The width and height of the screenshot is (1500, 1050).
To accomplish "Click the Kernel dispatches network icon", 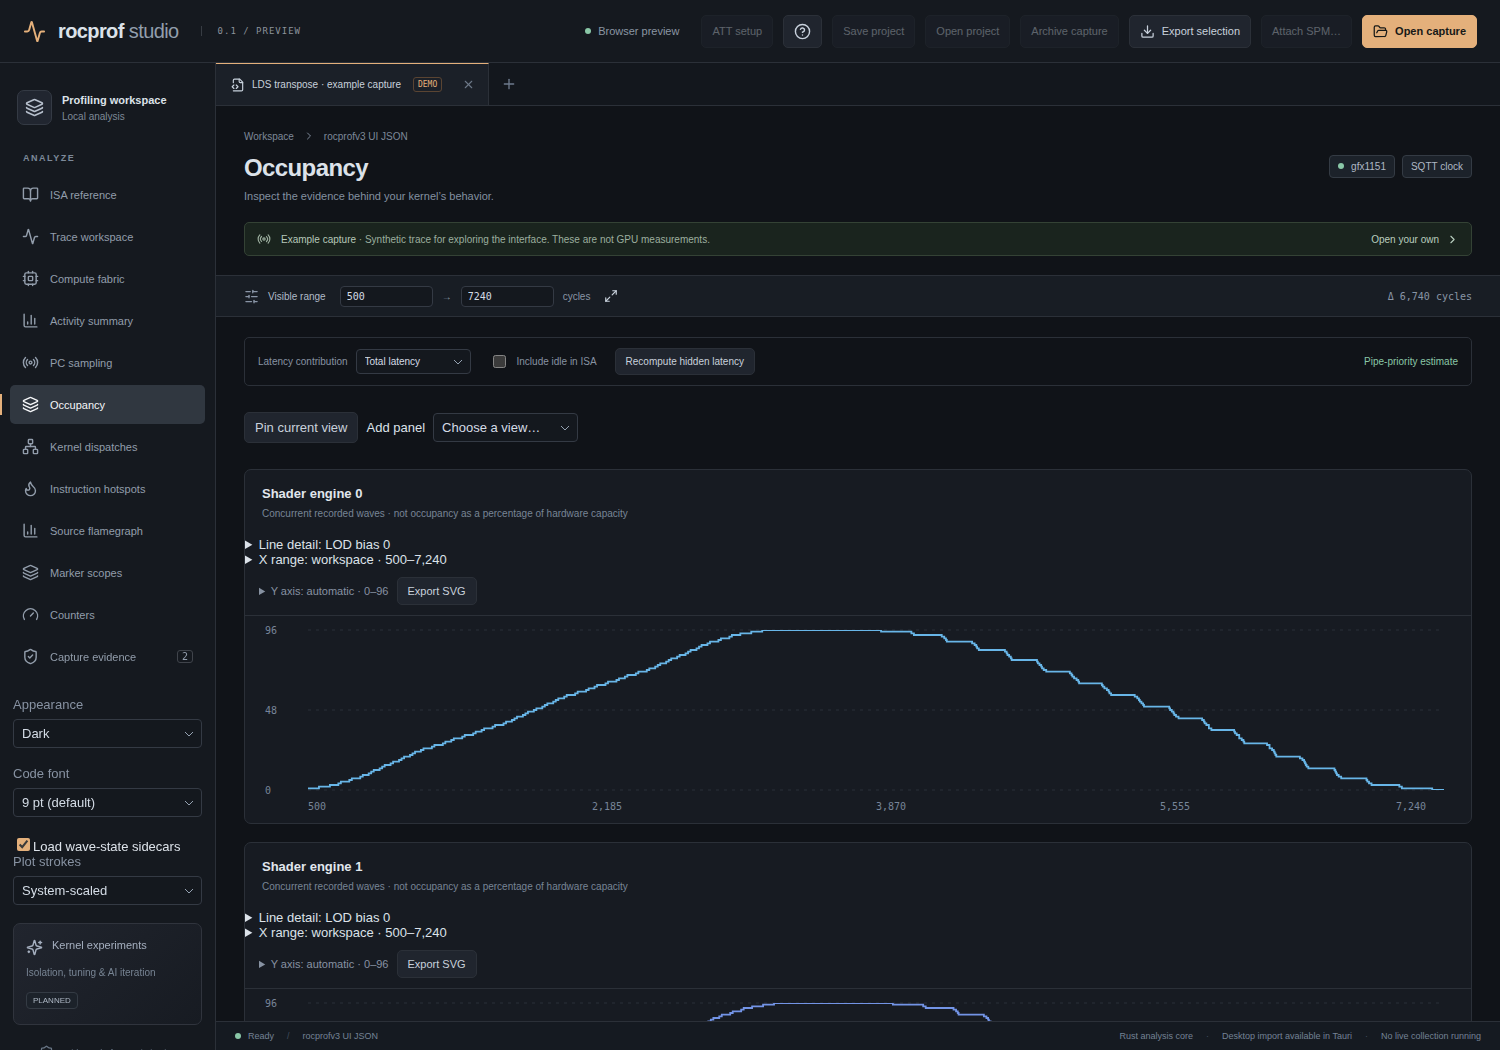I will (x=30, y=447).
